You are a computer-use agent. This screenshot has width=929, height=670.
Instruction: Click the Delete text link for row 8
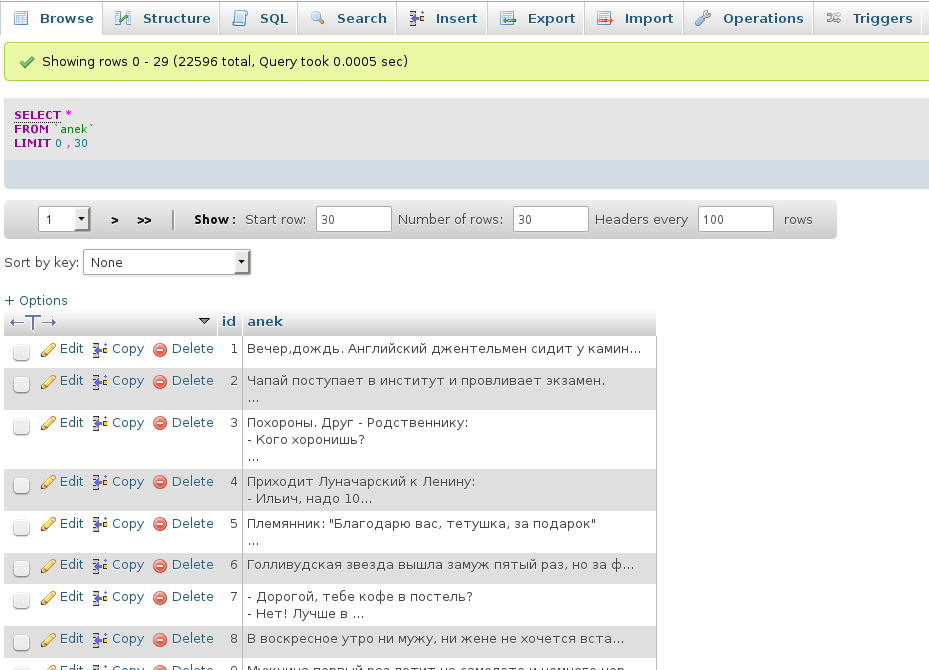pos(193,639)
